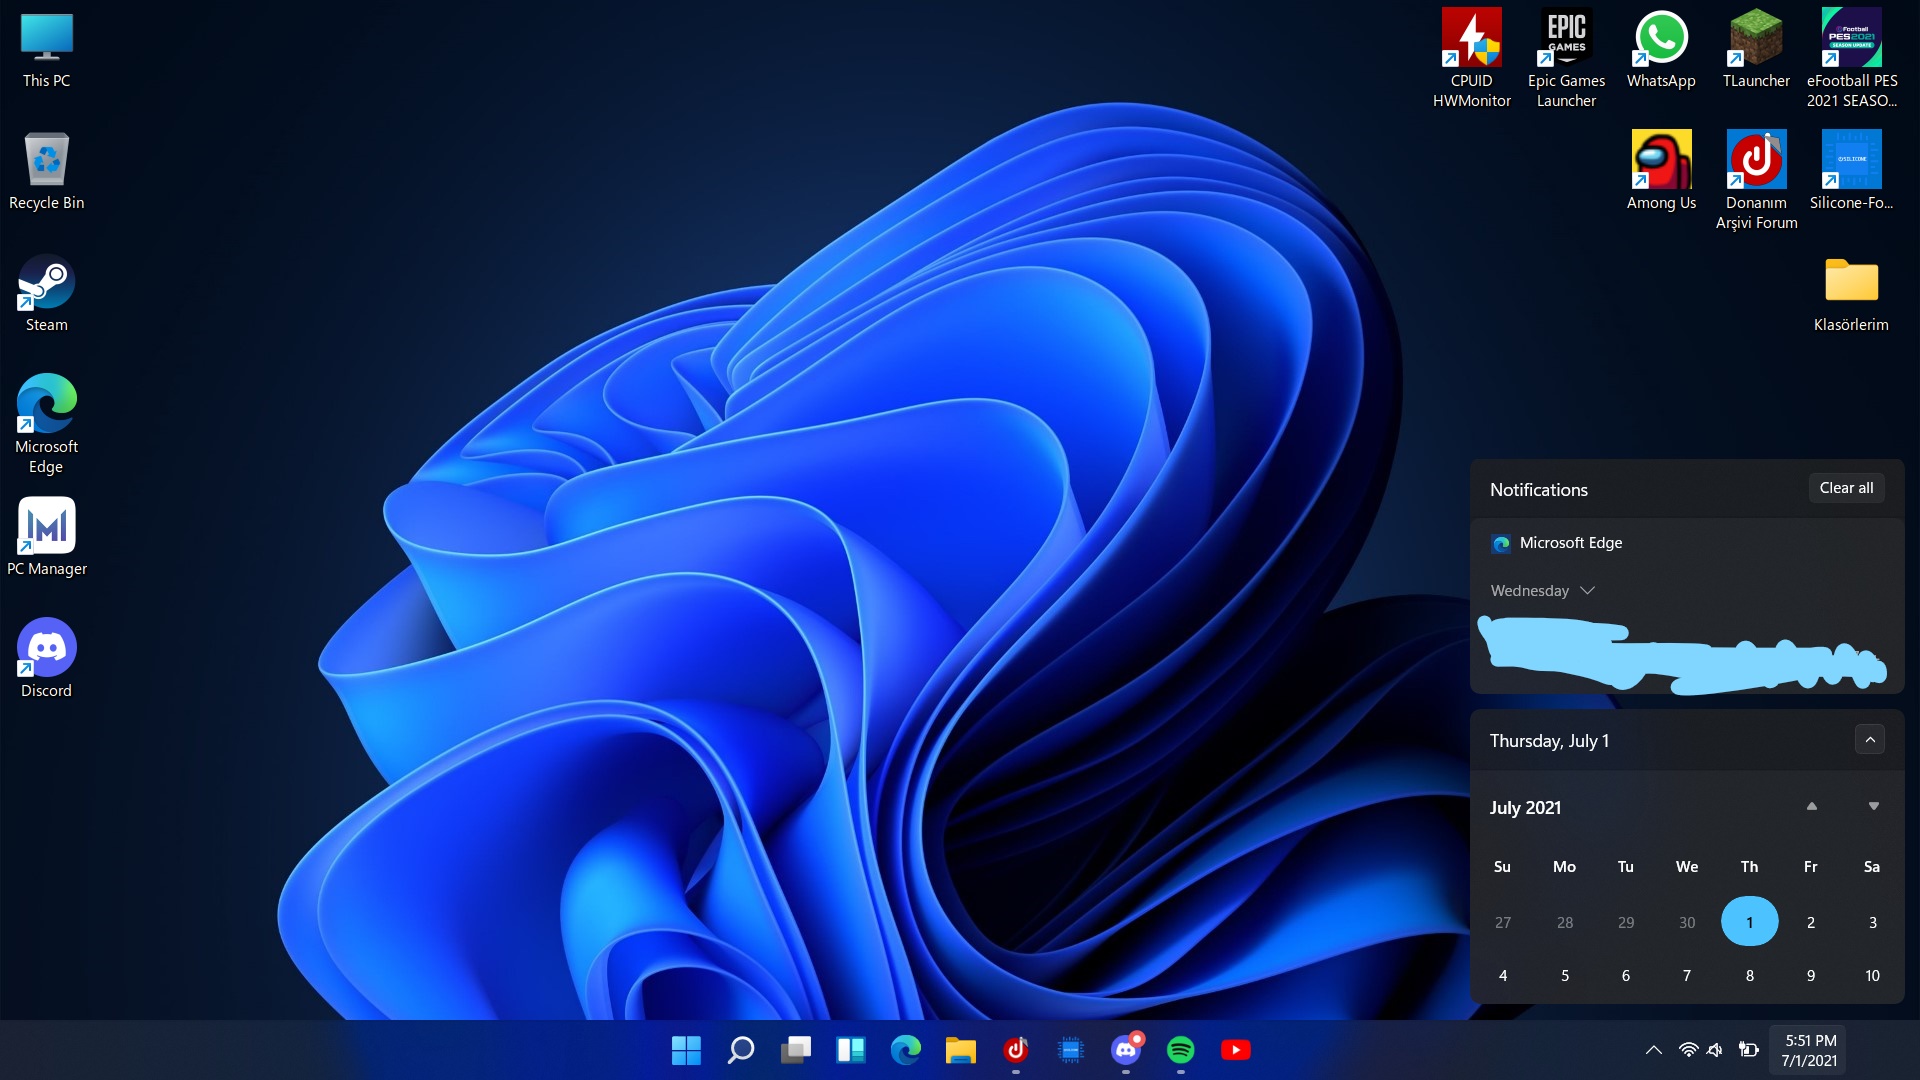Click the Windows Start button
1920x1080 pixels.
point(686,1050)
